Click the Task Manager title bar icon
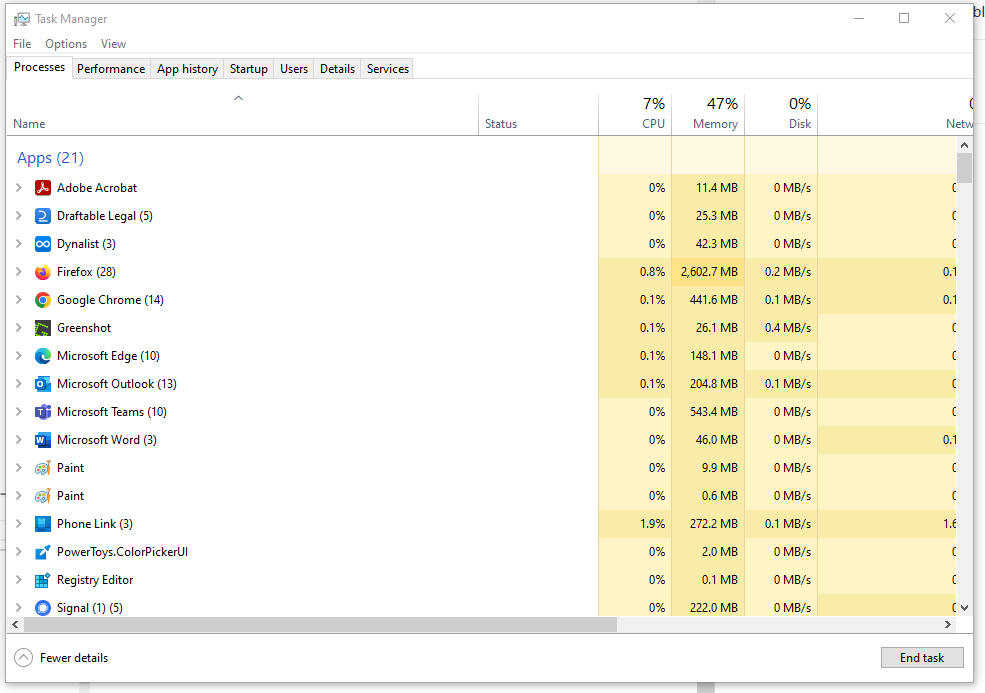Screen dimensions: 985x693 [21, 19]
